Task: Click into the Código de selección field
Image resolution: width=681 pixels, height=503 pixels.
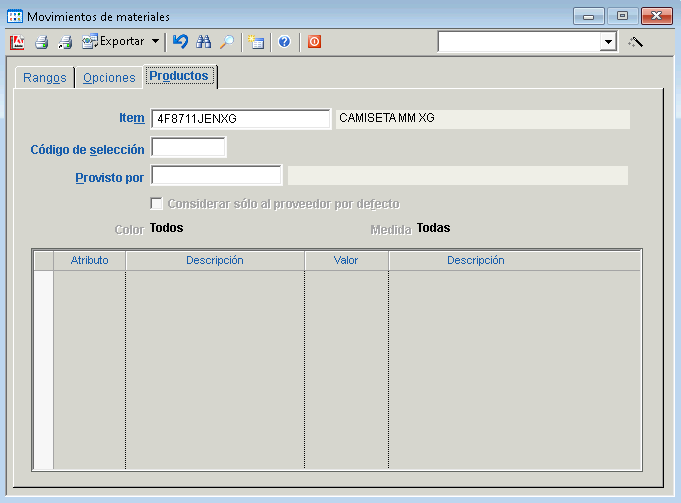Action: pos(189,148)
